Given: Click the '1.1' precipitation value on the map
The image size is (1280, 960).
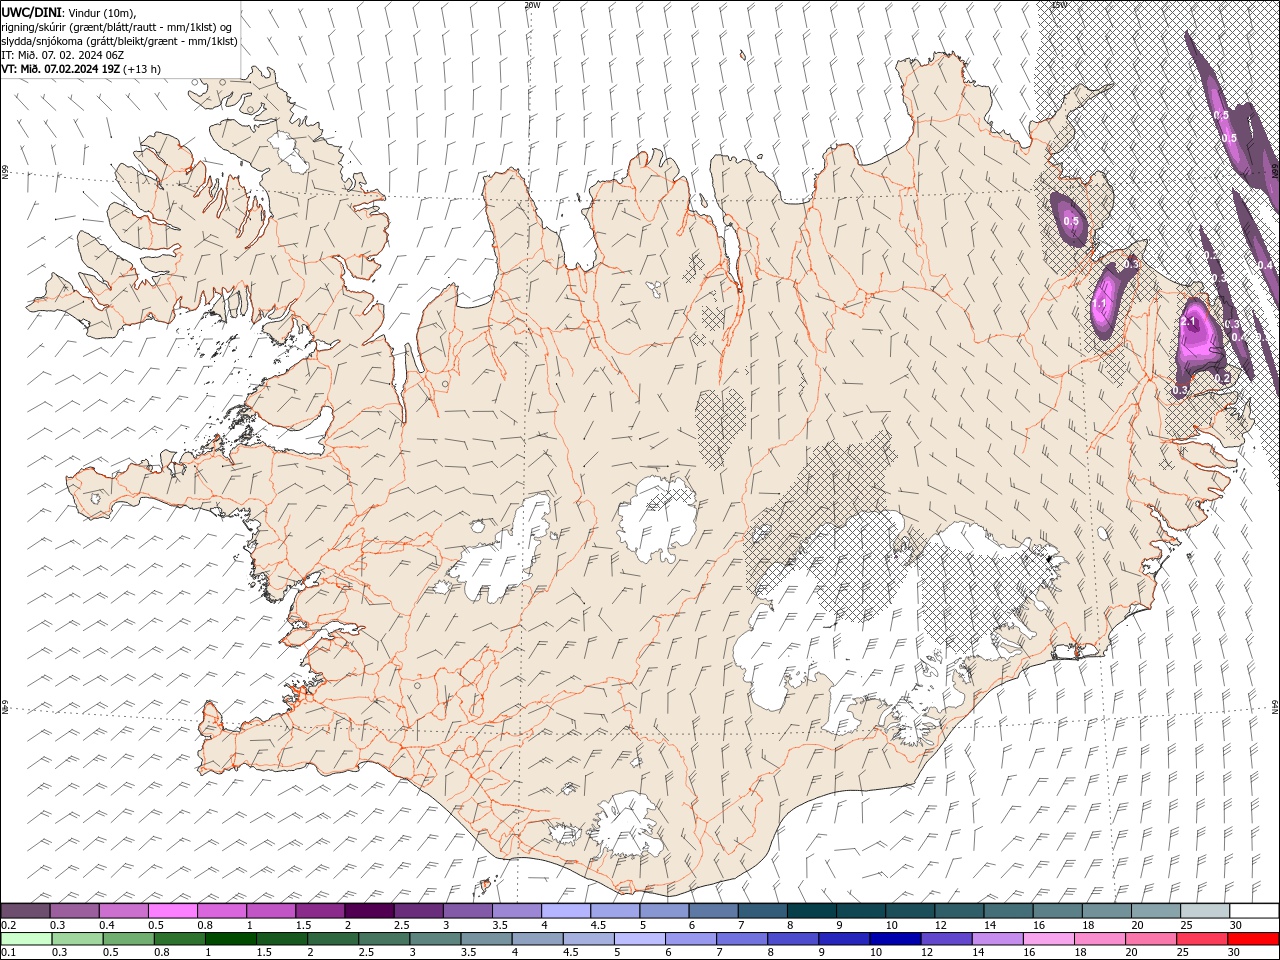Looking at the screenshot, I should [x=1098, y=304].
